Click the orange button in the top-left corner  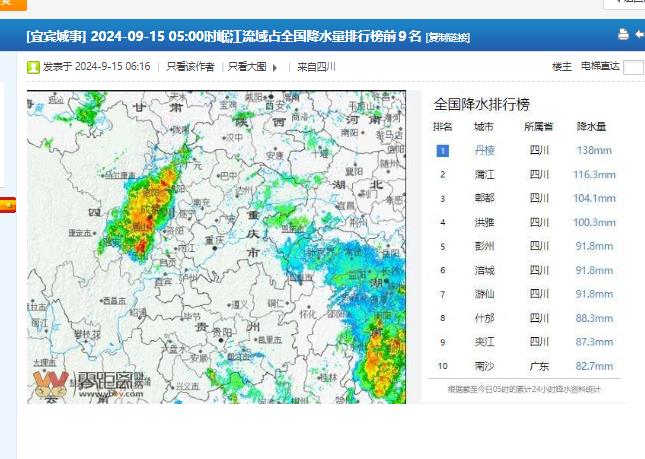click(12, 4)
